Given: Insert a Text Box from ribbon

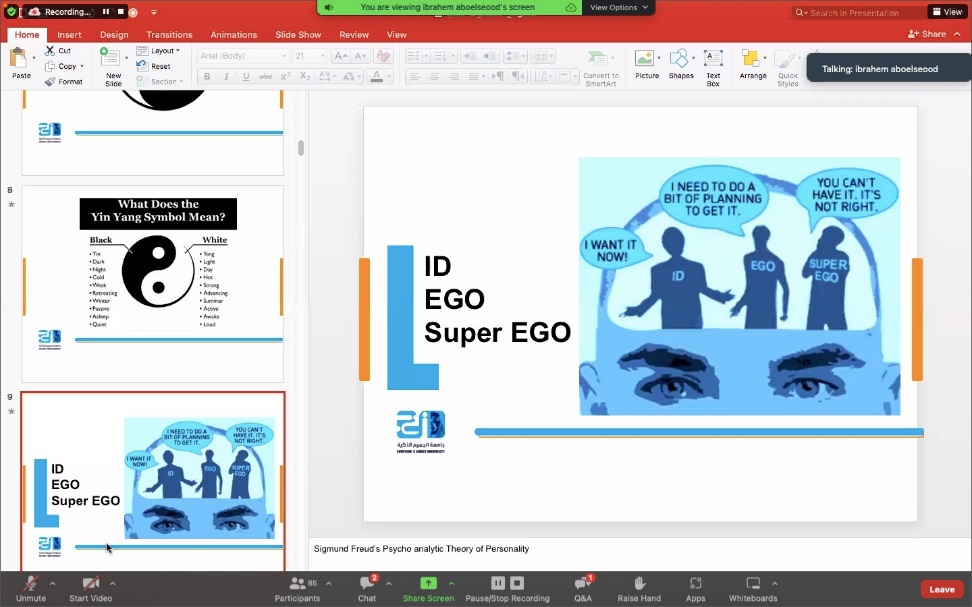Looking at the screenshot, I should click(713, 65).
